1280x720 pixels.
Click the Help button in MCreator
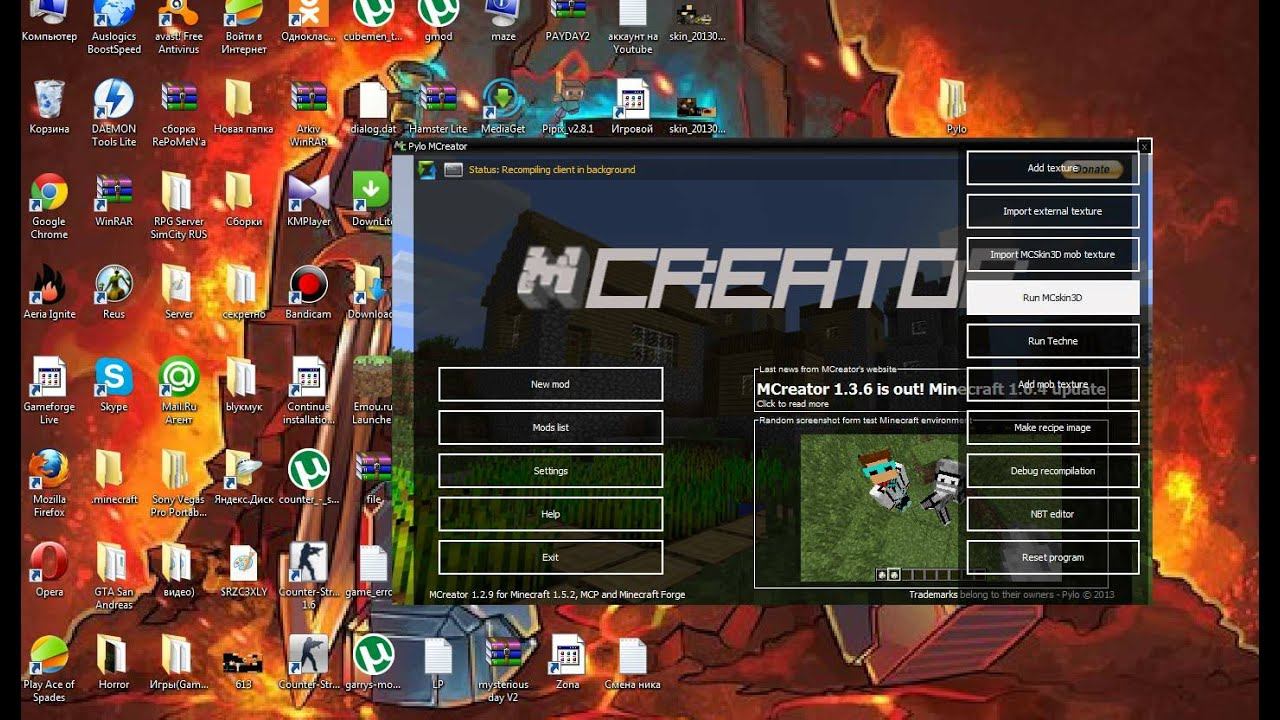pyautogui.click(x=550, y=514)
